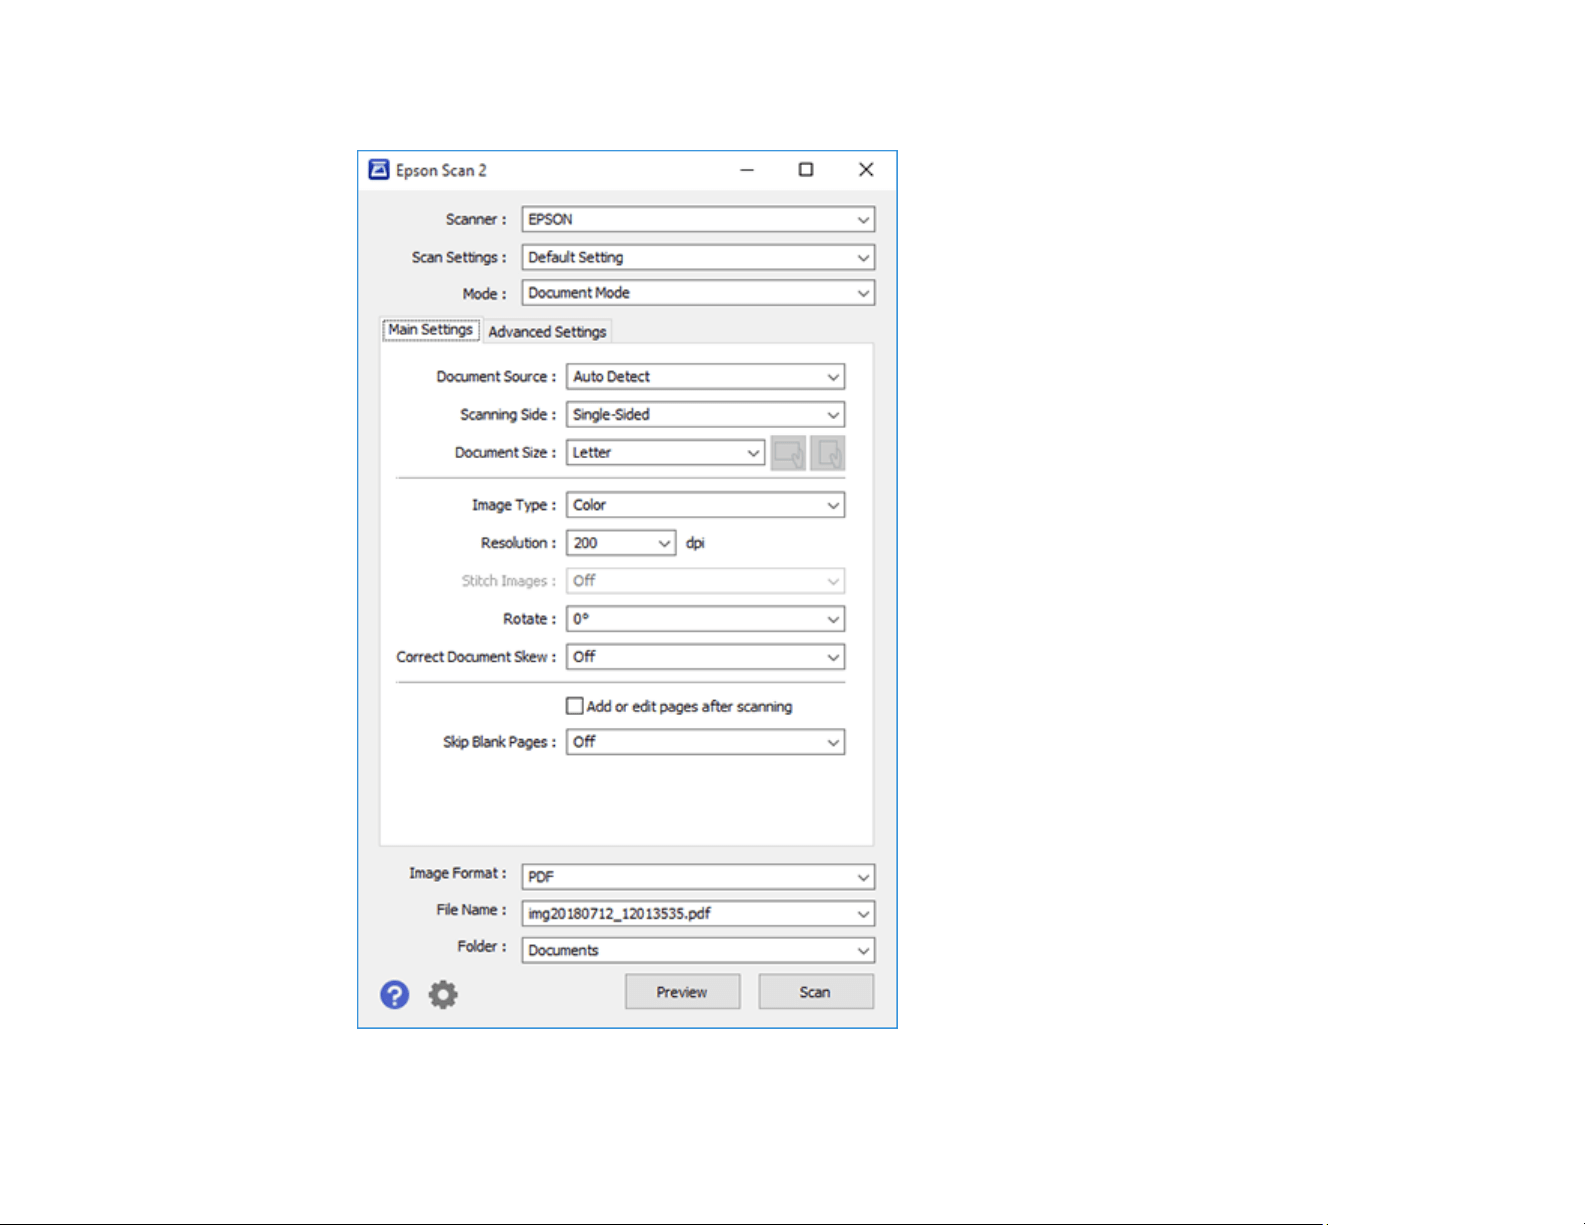Viewport: 1585px width, 1225px height.
Task: Expand the Scan Settings dropdown
Action: click(698, 257)
